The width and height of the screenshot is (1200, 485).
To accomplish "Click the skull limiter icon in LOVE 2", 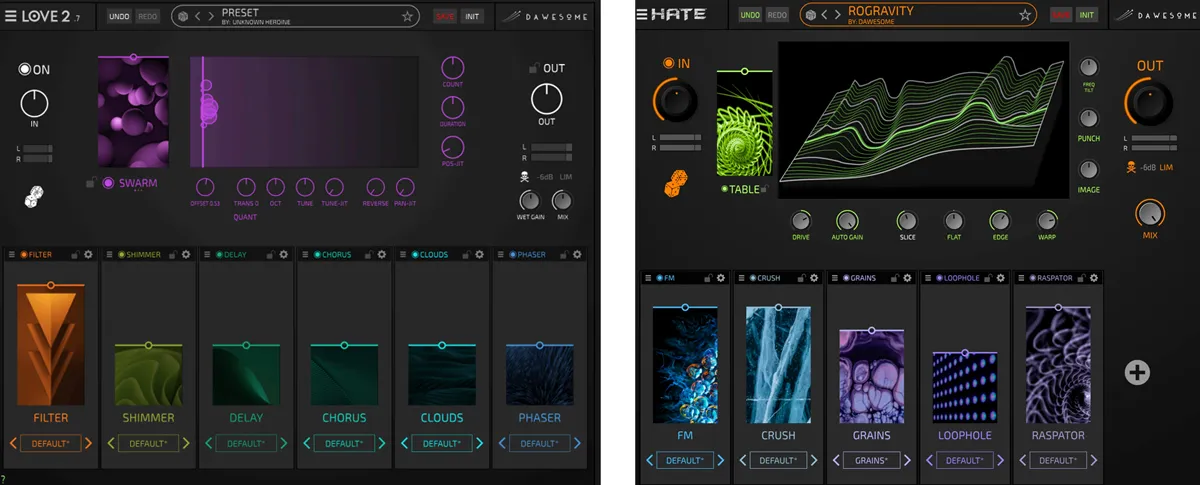I will (524, 176).
